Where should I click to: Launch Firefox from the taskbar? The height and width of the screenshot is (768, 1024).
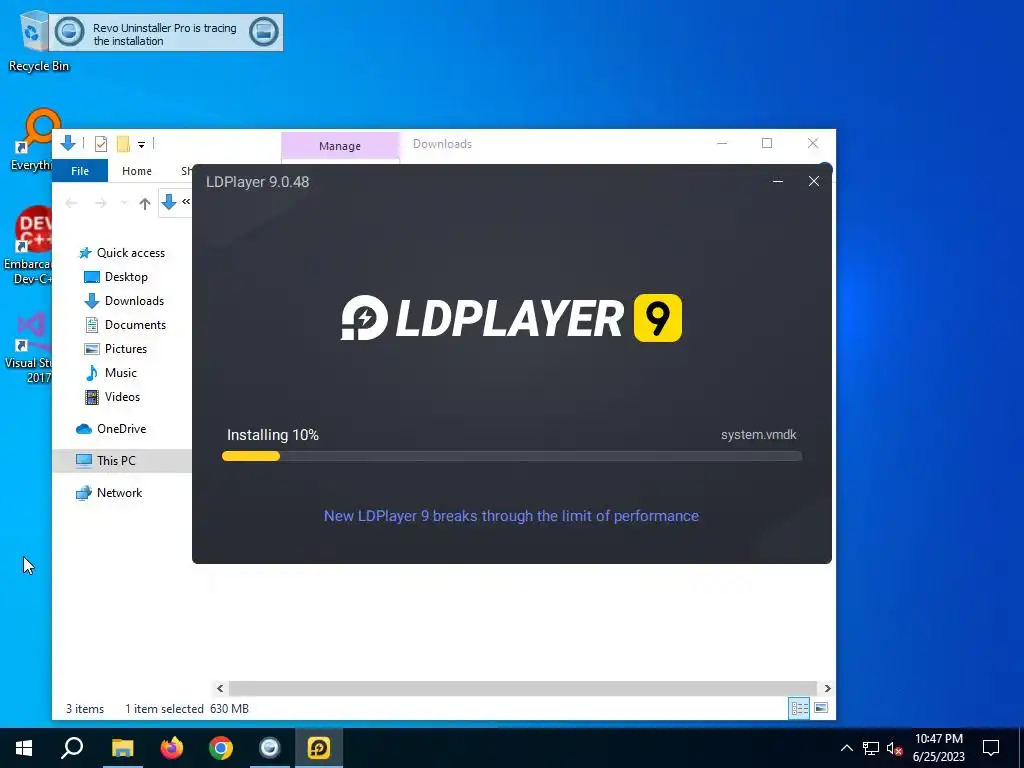click(172, 748)
